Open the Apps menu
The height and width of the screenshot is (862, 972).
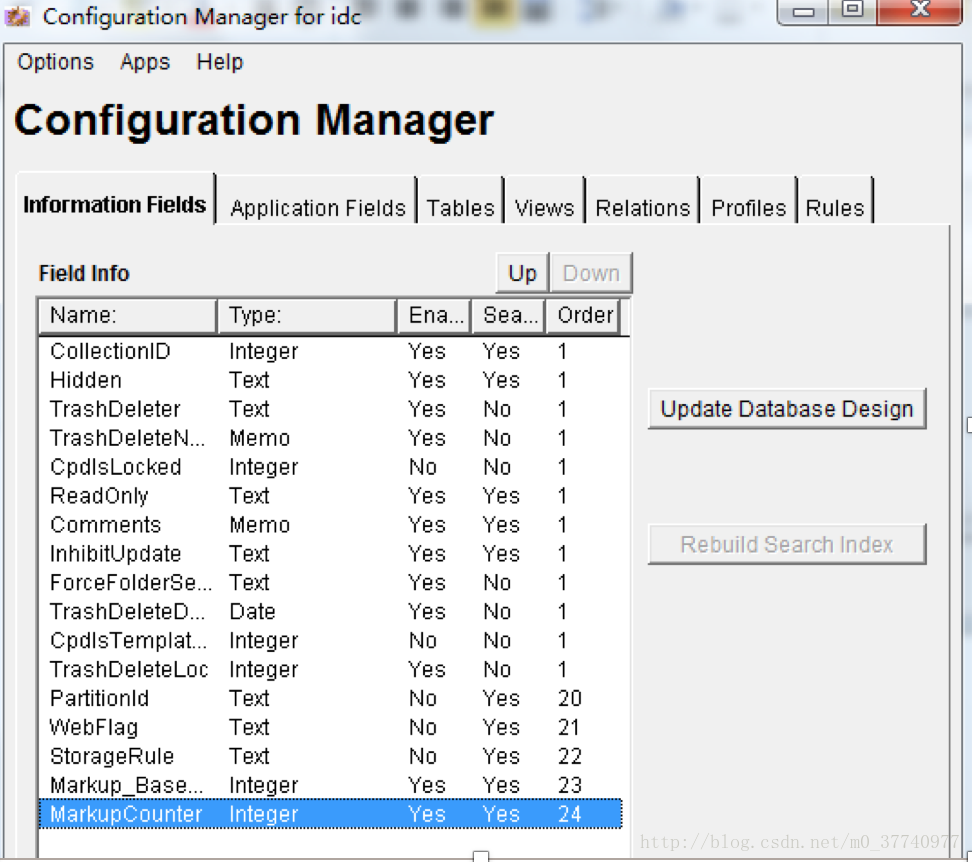click(x=144, y=62)
